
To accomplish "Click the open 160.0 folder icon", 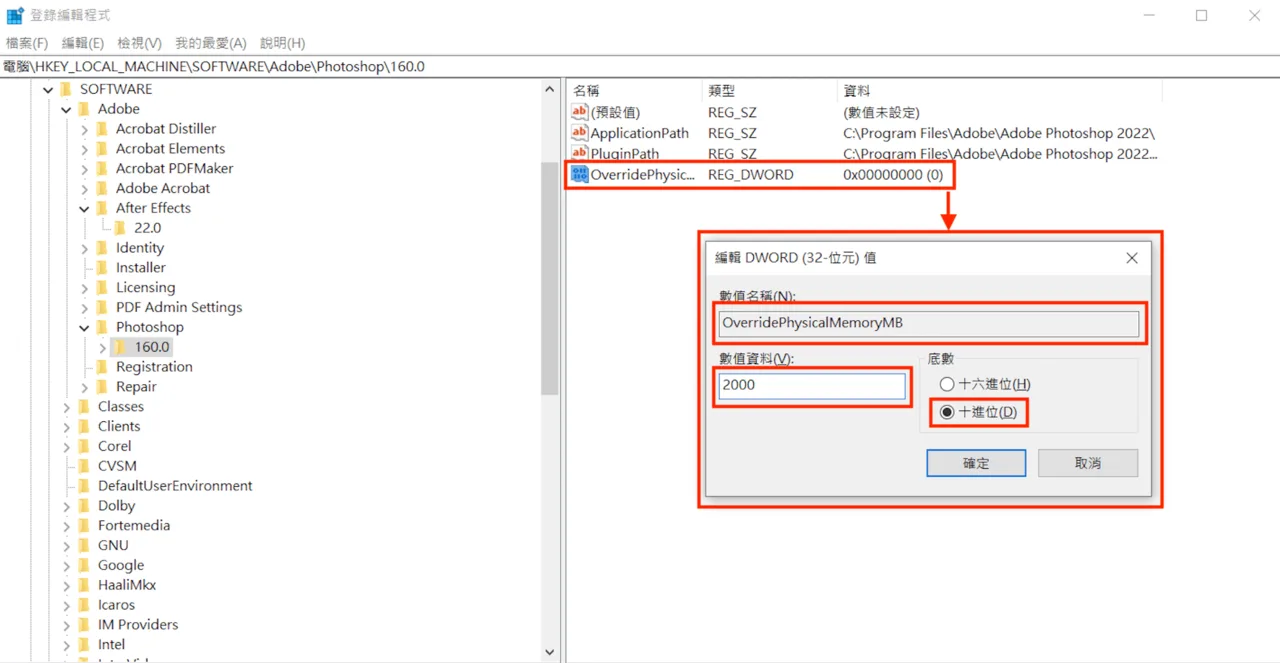I will click(x=120, y=347).
